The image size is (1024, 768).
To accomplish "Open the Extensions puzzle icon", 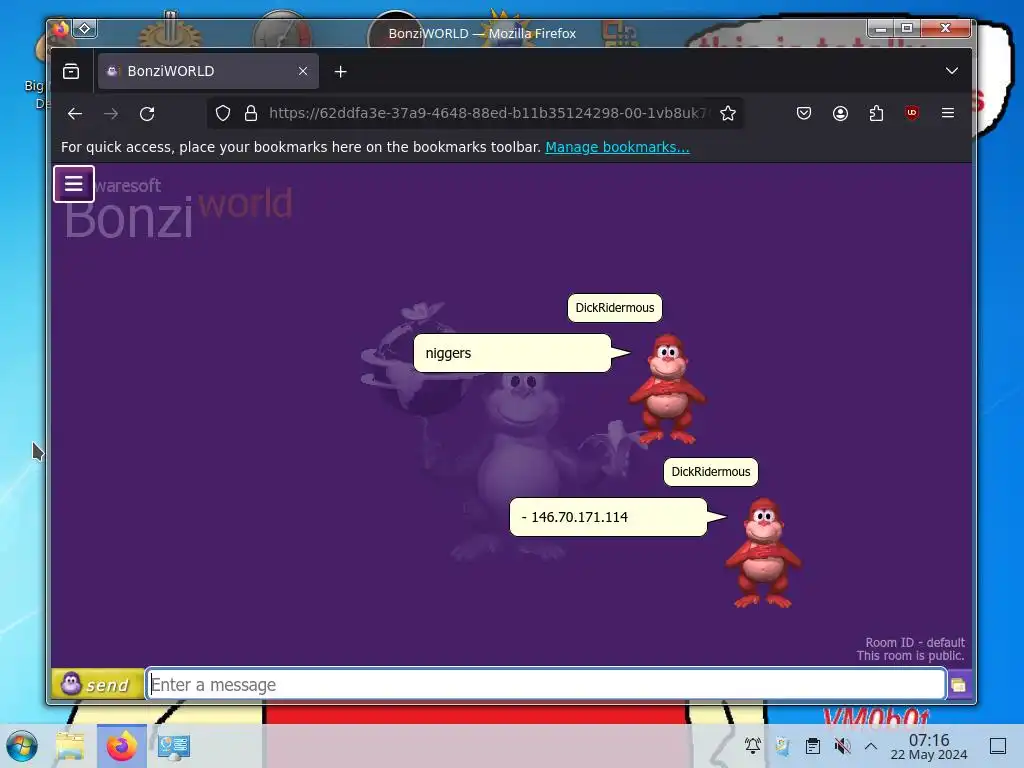I will (x=876, y=114).
